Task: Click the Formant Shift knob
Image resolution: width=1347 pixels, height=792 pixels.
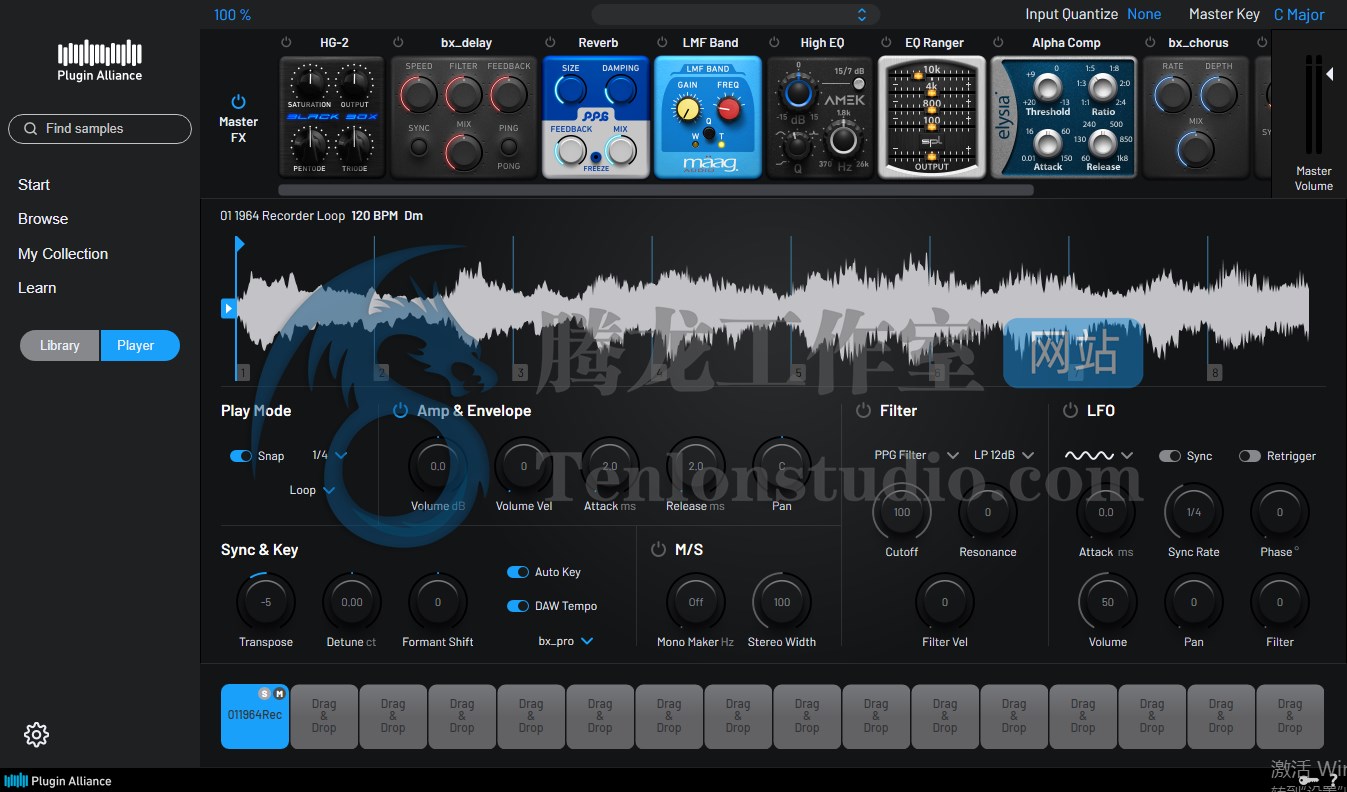Action: [x=438, y=602]
